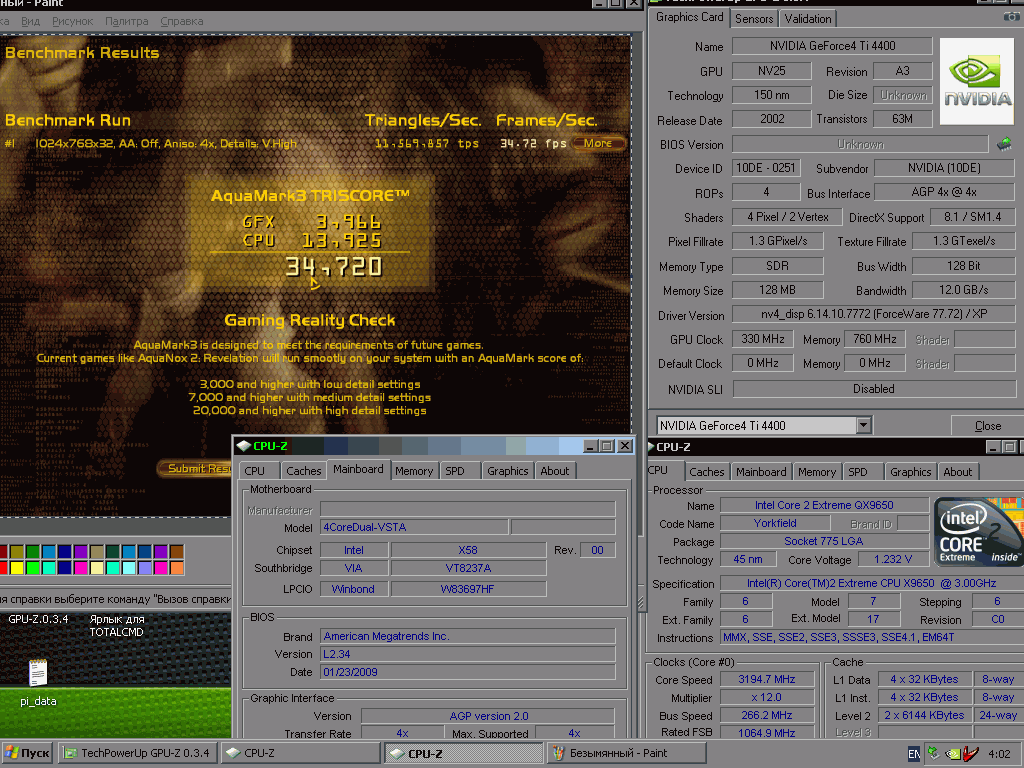Pick the pale yellow palette color
The width and height of the screenshot is (1024, 768).
[x=97, y=568]
